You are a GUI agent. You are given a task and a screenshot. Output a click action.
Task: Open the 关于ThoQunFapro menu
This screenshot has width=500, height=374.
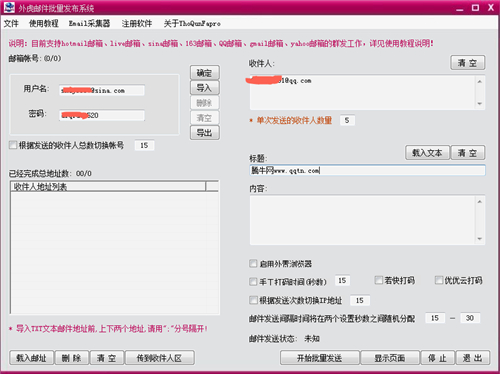click(192, 23)
